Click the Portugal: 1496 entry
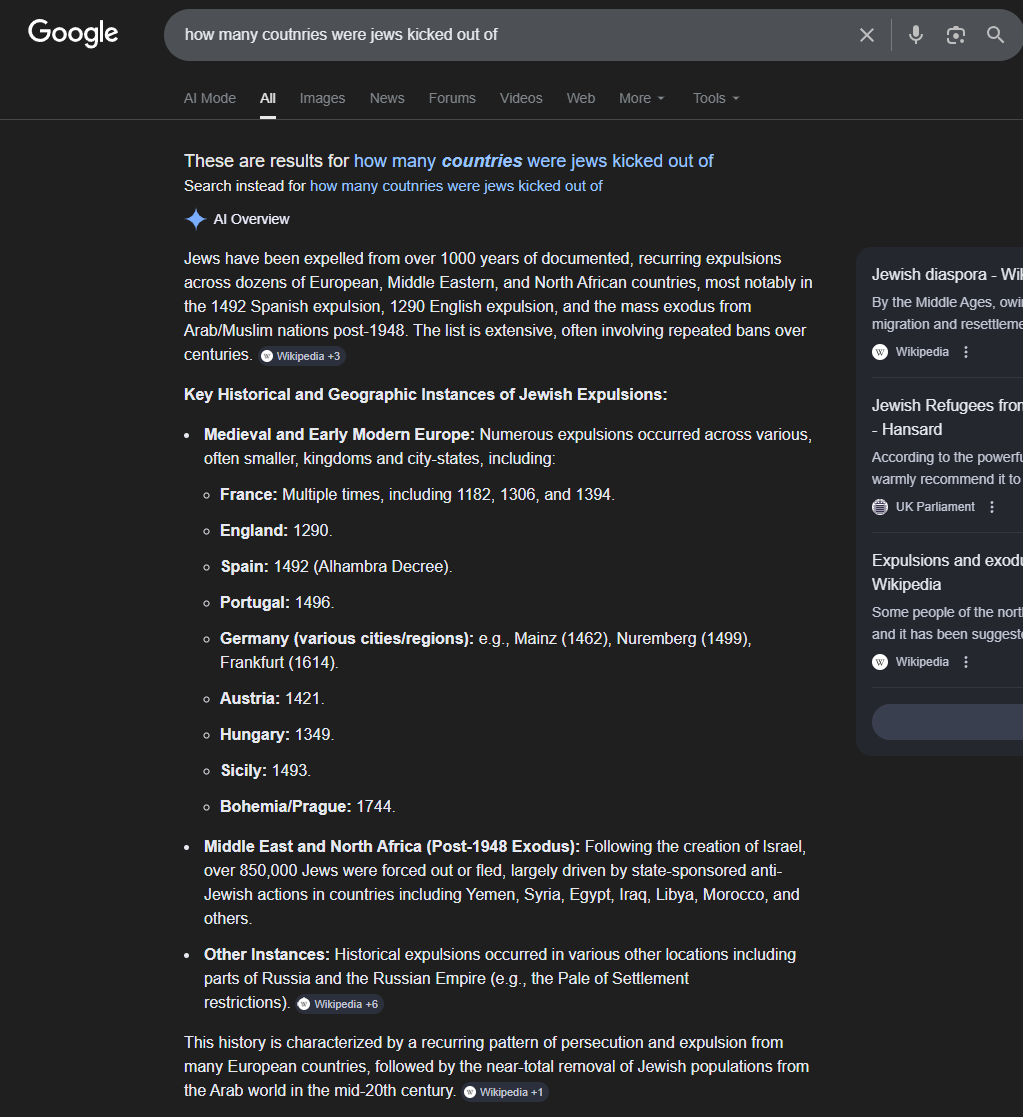The width and height of the screenshot is (1023, 1117). [276, 603]
